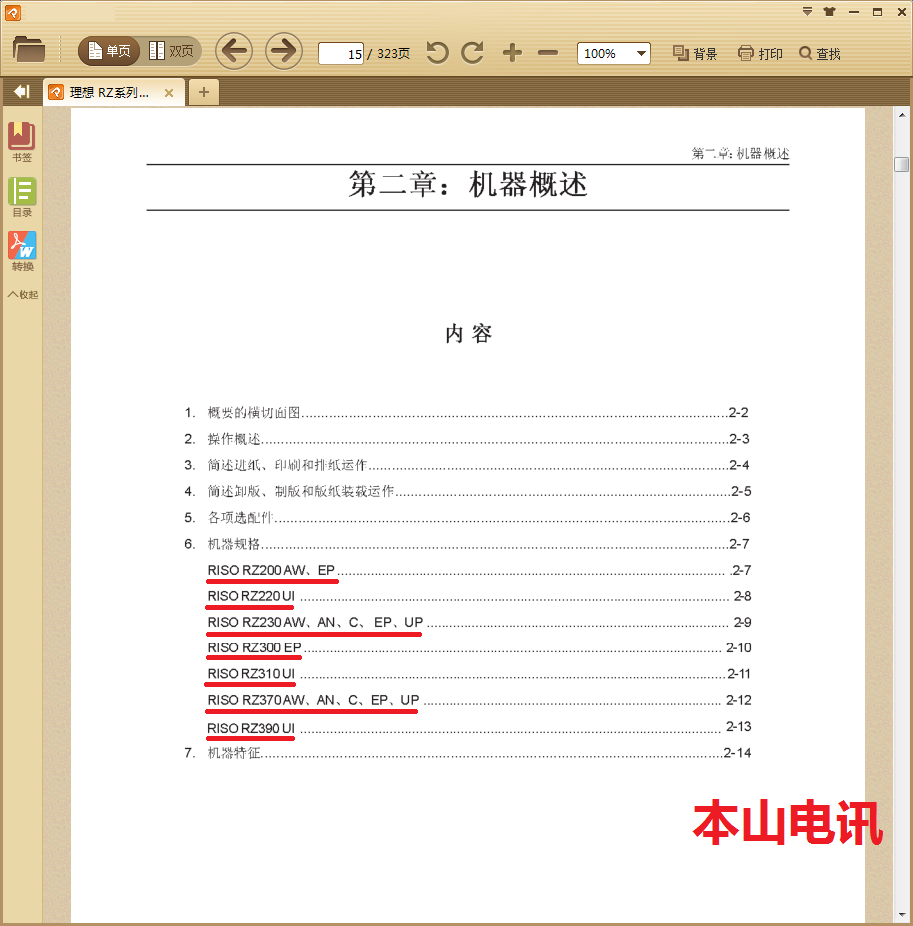Rotate the page counterclockwise

[437, 53]
